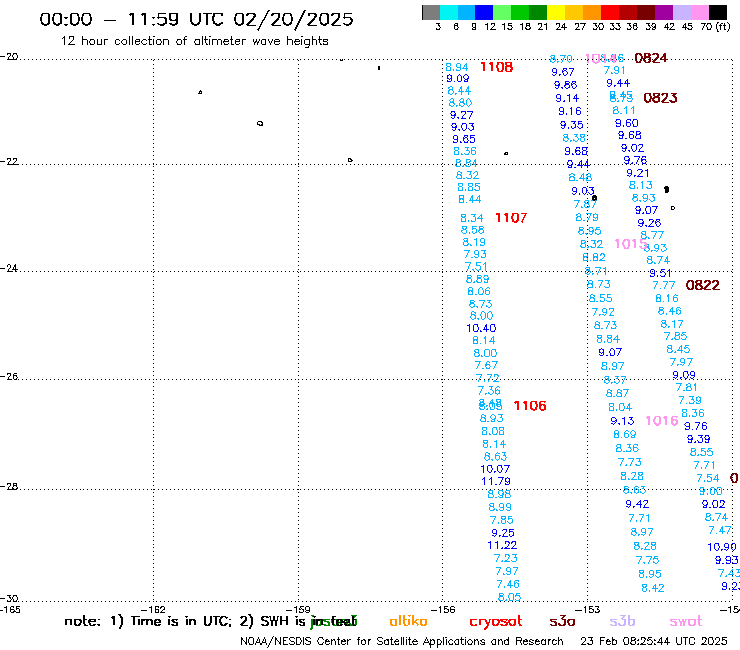The image size is (740, 650).
Task: Click the wave height value 11.79
Action: tap(496, 481)
